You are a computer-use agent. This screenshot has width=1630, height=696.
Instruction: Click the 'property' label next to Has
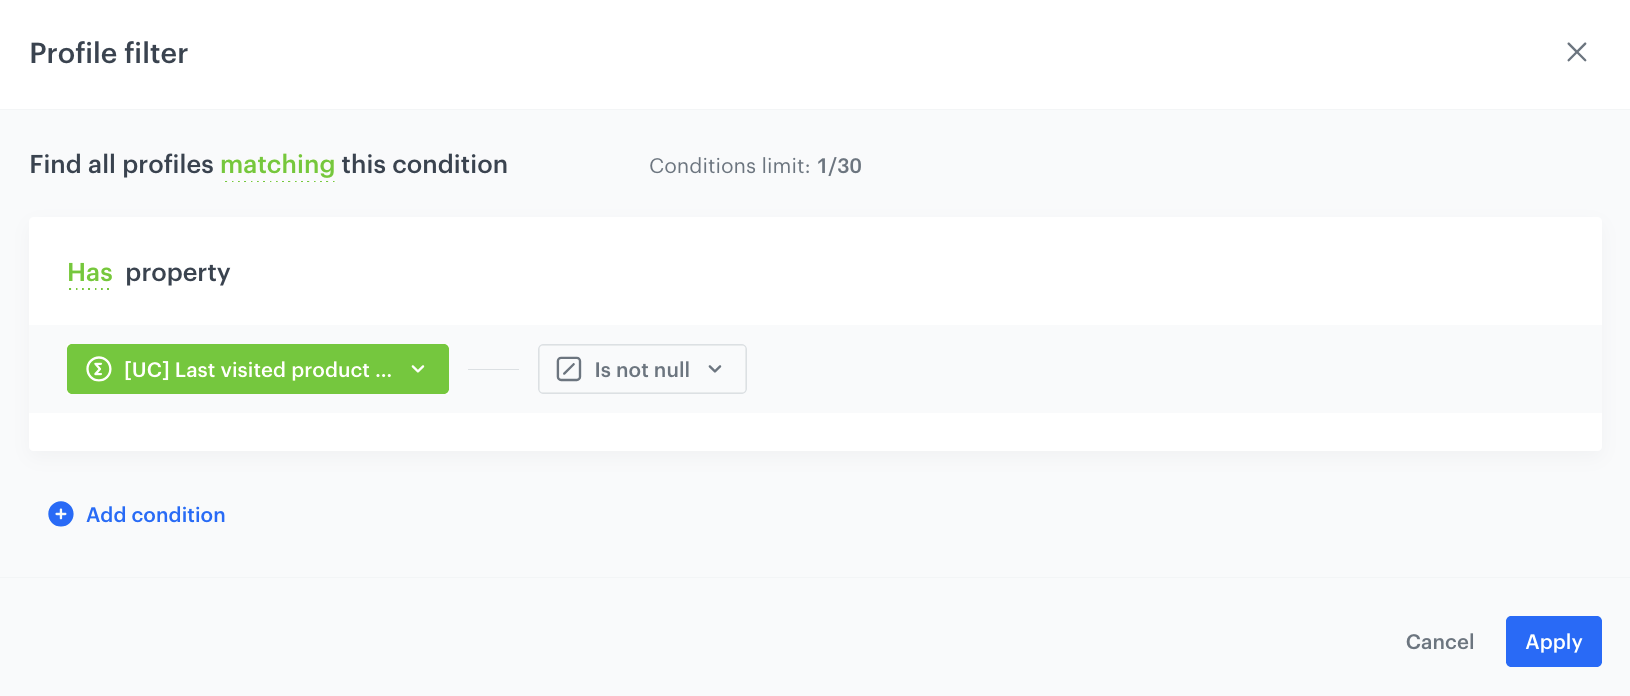[178, 273]
